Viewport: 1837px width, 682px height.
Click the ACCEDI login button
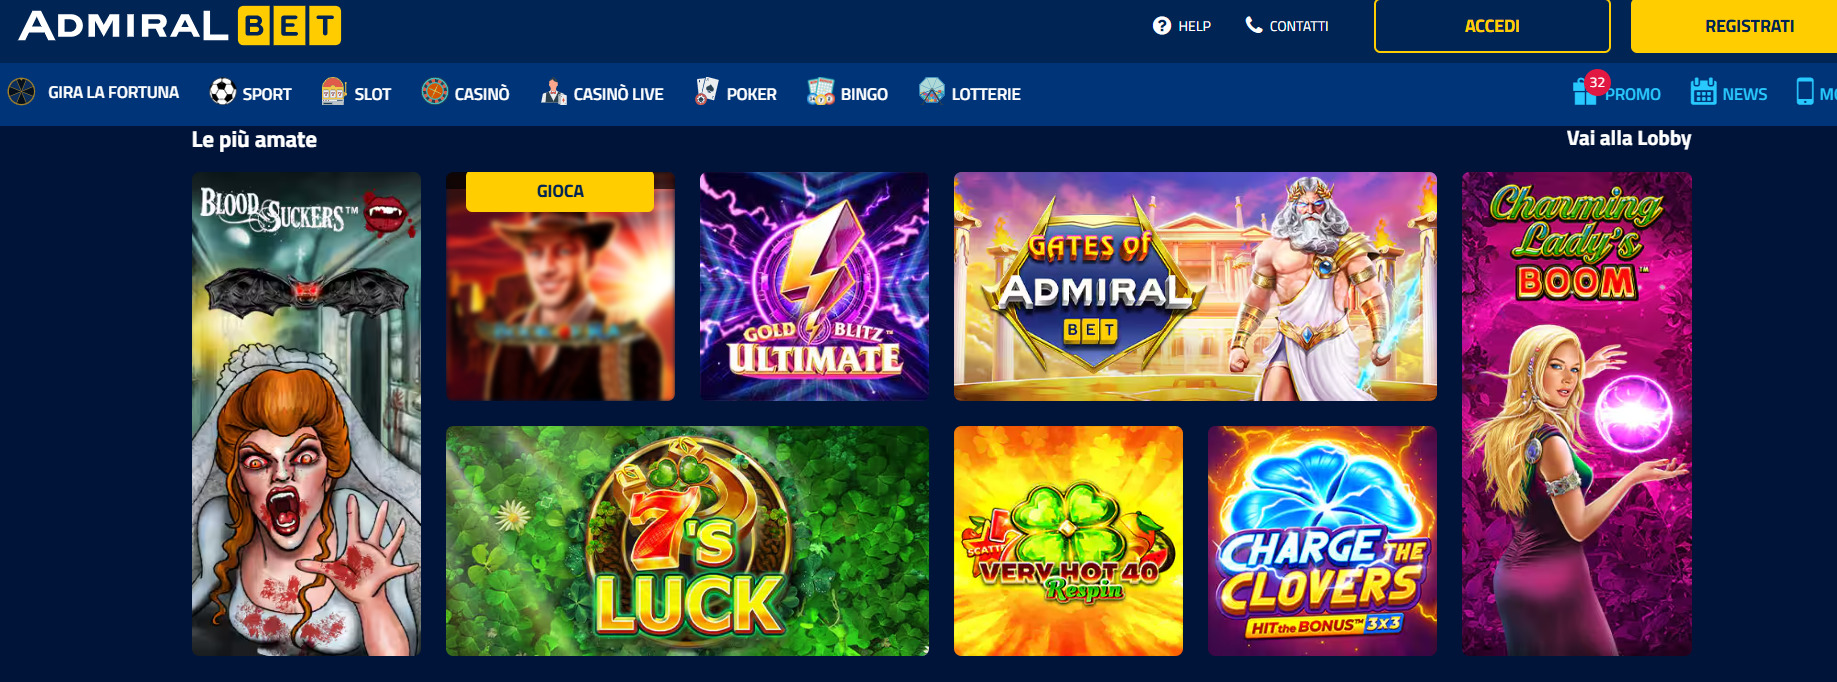pyautogui.click(x=1492, y=26)
